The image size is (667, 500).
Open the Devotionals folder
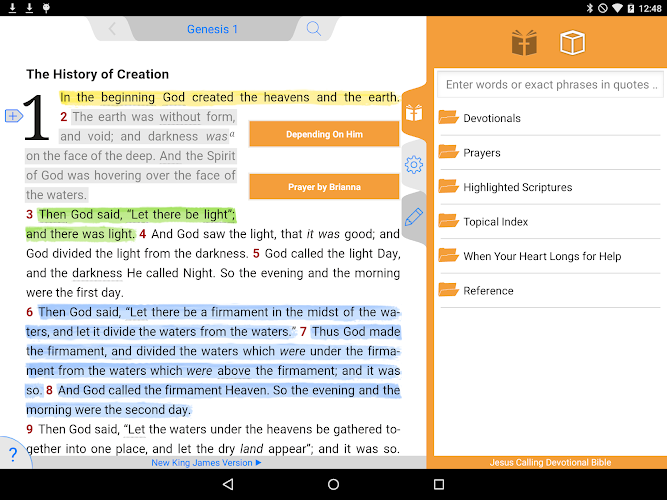(x=550, y=118)
